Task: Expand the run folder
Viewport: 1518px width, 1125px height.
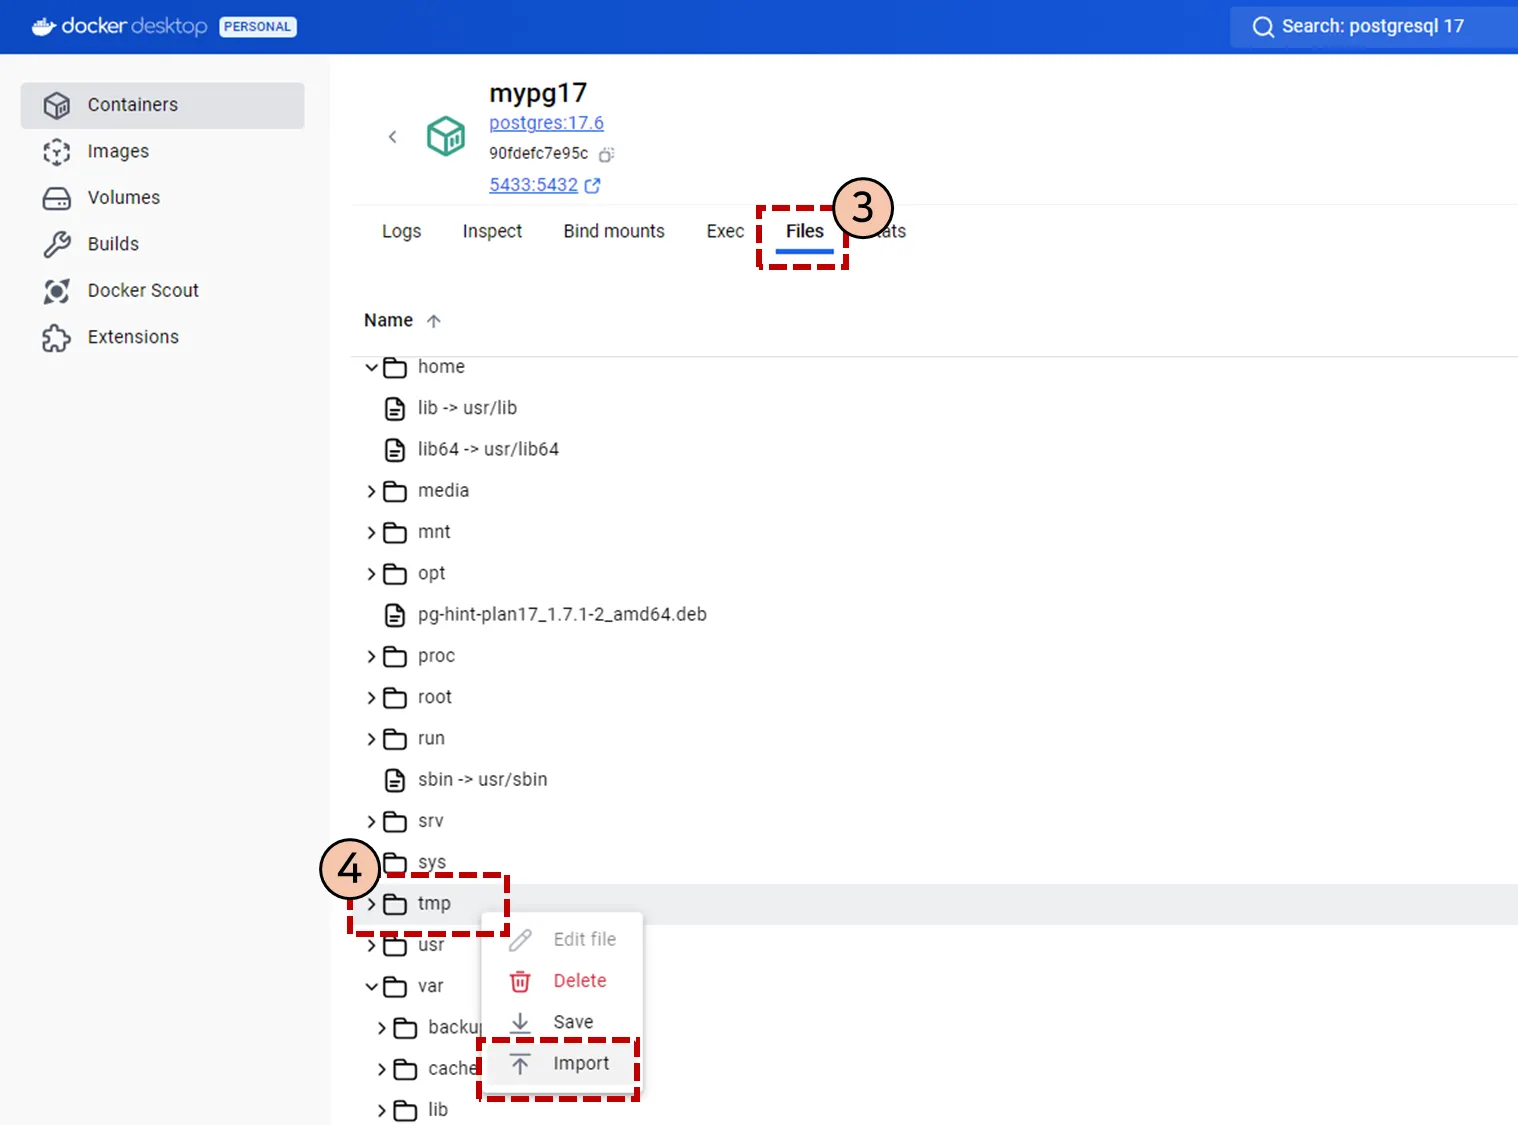Action: [x=371, y=739]
